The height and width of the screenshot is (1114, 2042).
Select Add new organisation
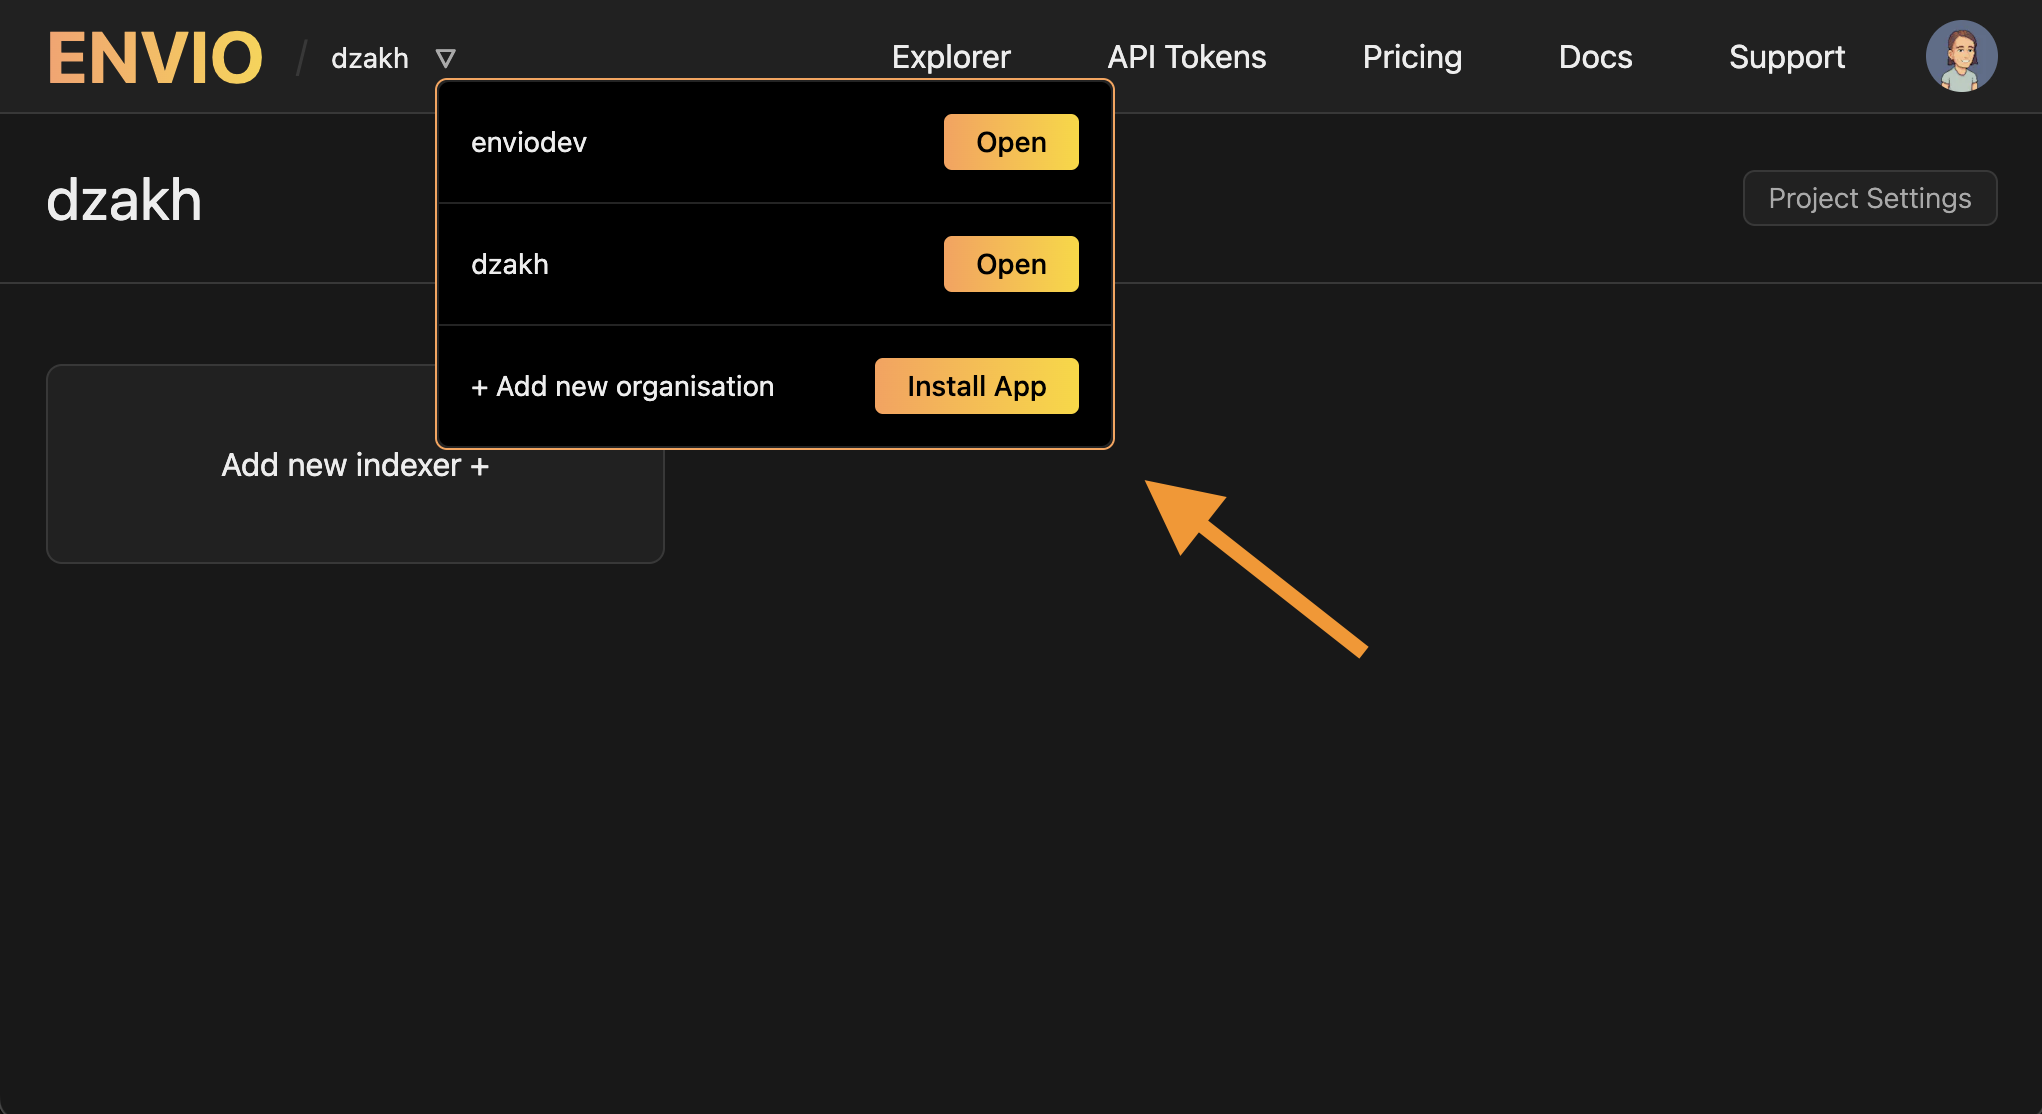point(622,386)
